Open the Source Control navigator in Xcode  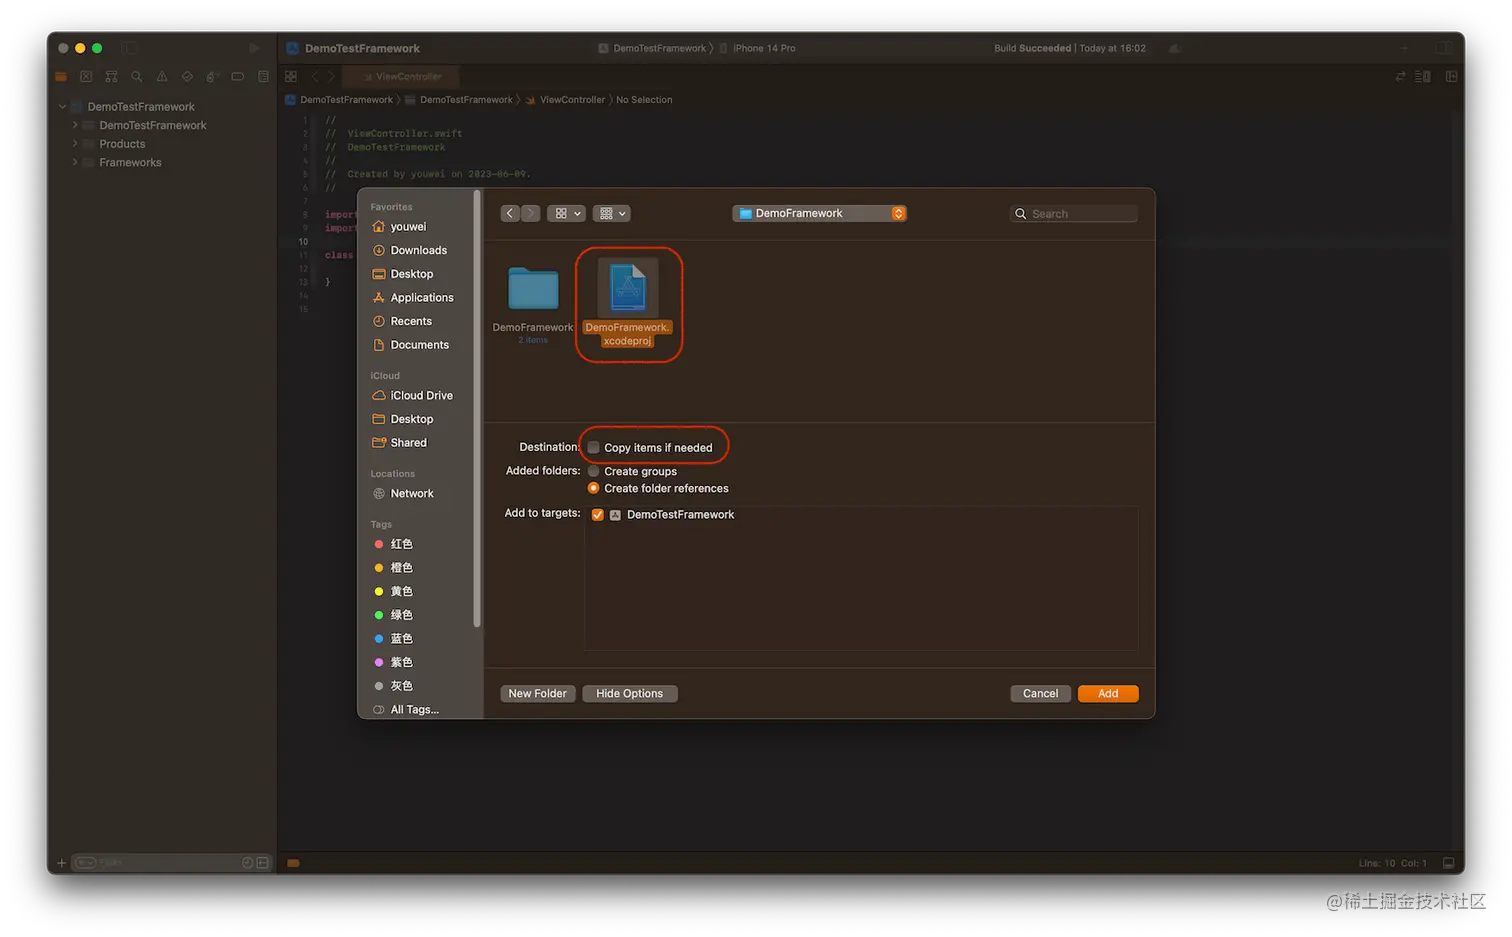(x=86, y=76)
